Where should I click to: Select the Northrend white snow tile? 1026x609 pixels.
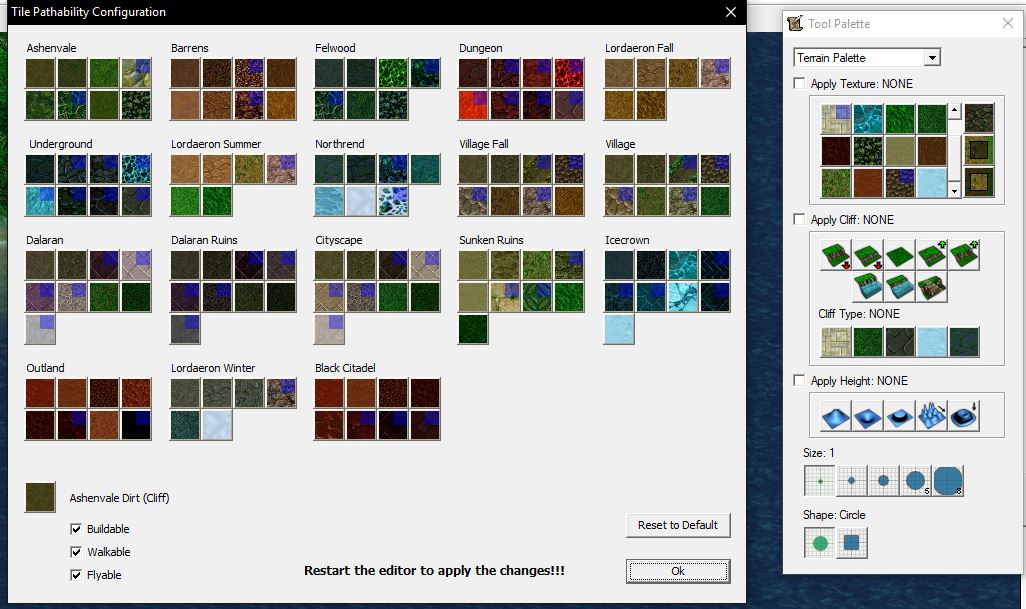point(361,201)
